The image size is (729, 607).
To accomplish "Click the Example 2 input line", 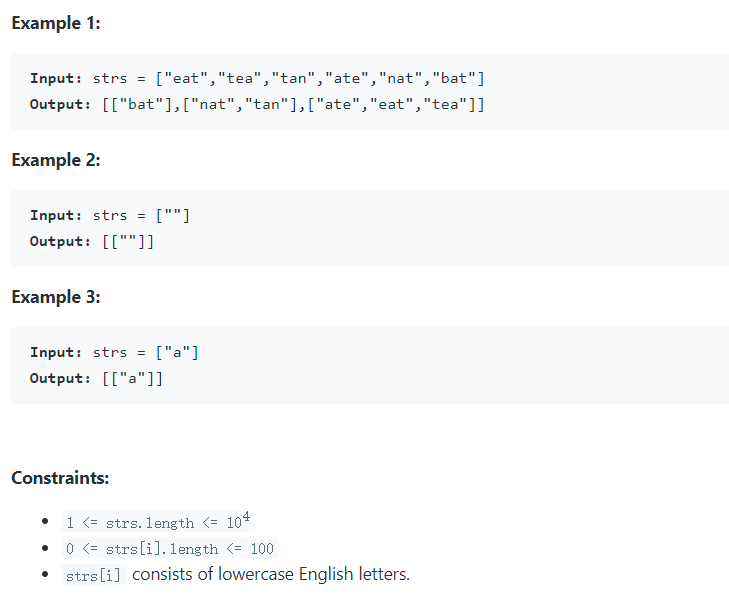I will click(110, 216).
